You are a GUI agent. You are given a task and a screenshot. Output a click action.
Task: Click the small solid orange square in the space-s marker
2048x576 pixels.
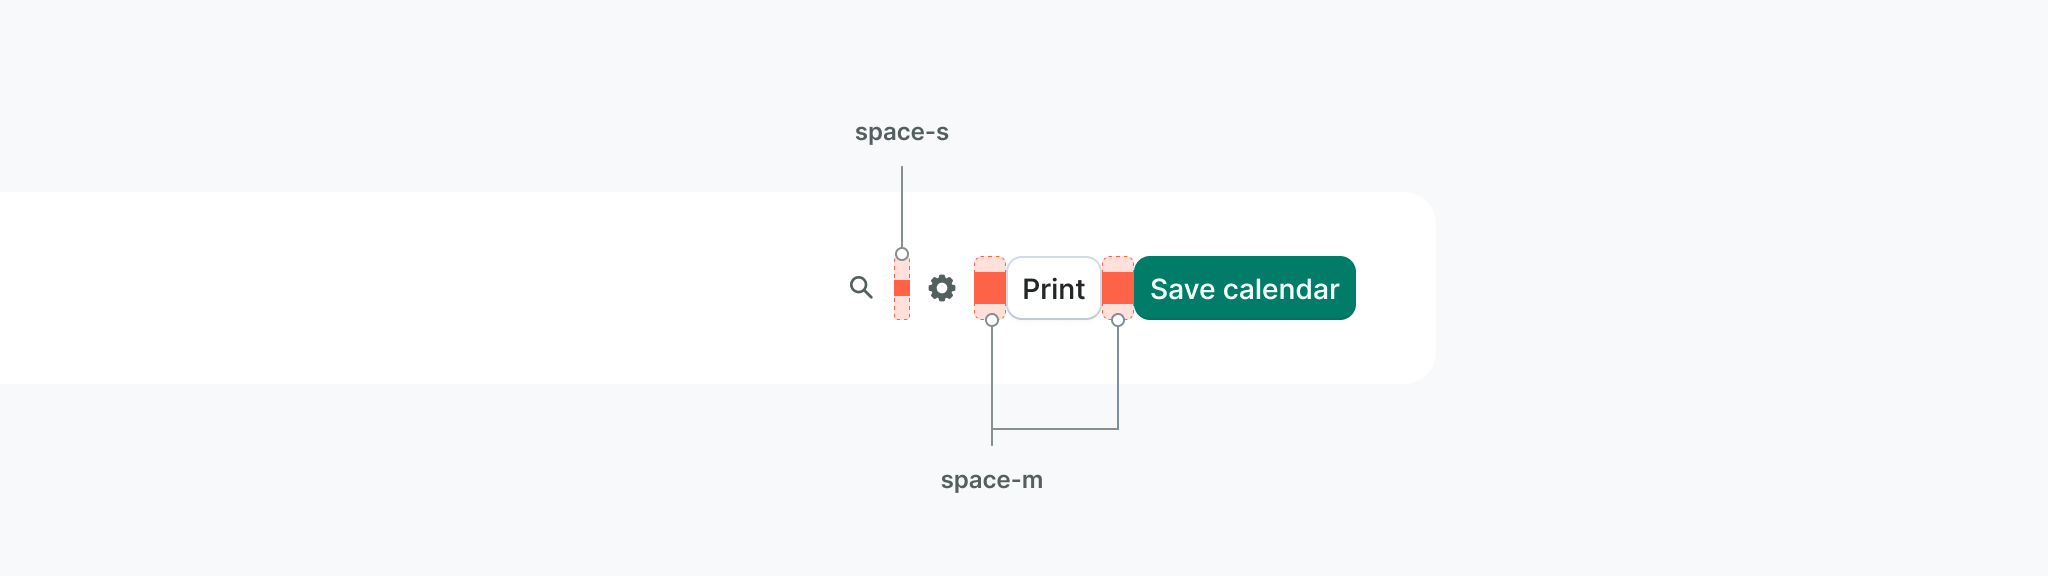902,288
